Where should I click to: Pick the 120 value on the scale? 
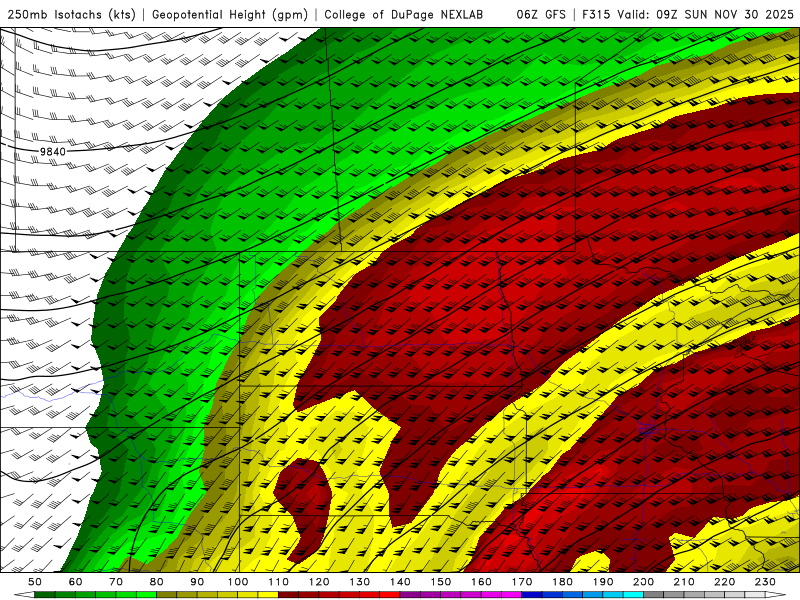point(319,582)
